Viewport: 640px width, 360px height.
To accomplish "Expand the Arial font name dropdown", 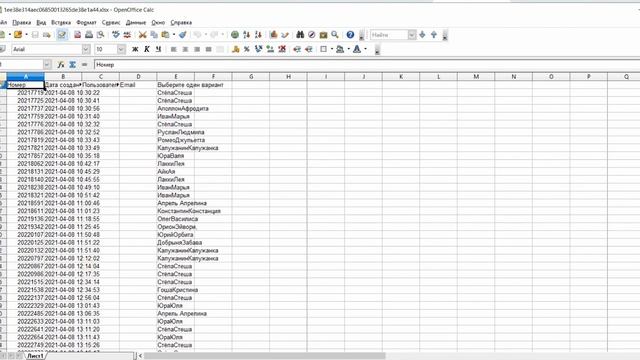I will 86,49.
